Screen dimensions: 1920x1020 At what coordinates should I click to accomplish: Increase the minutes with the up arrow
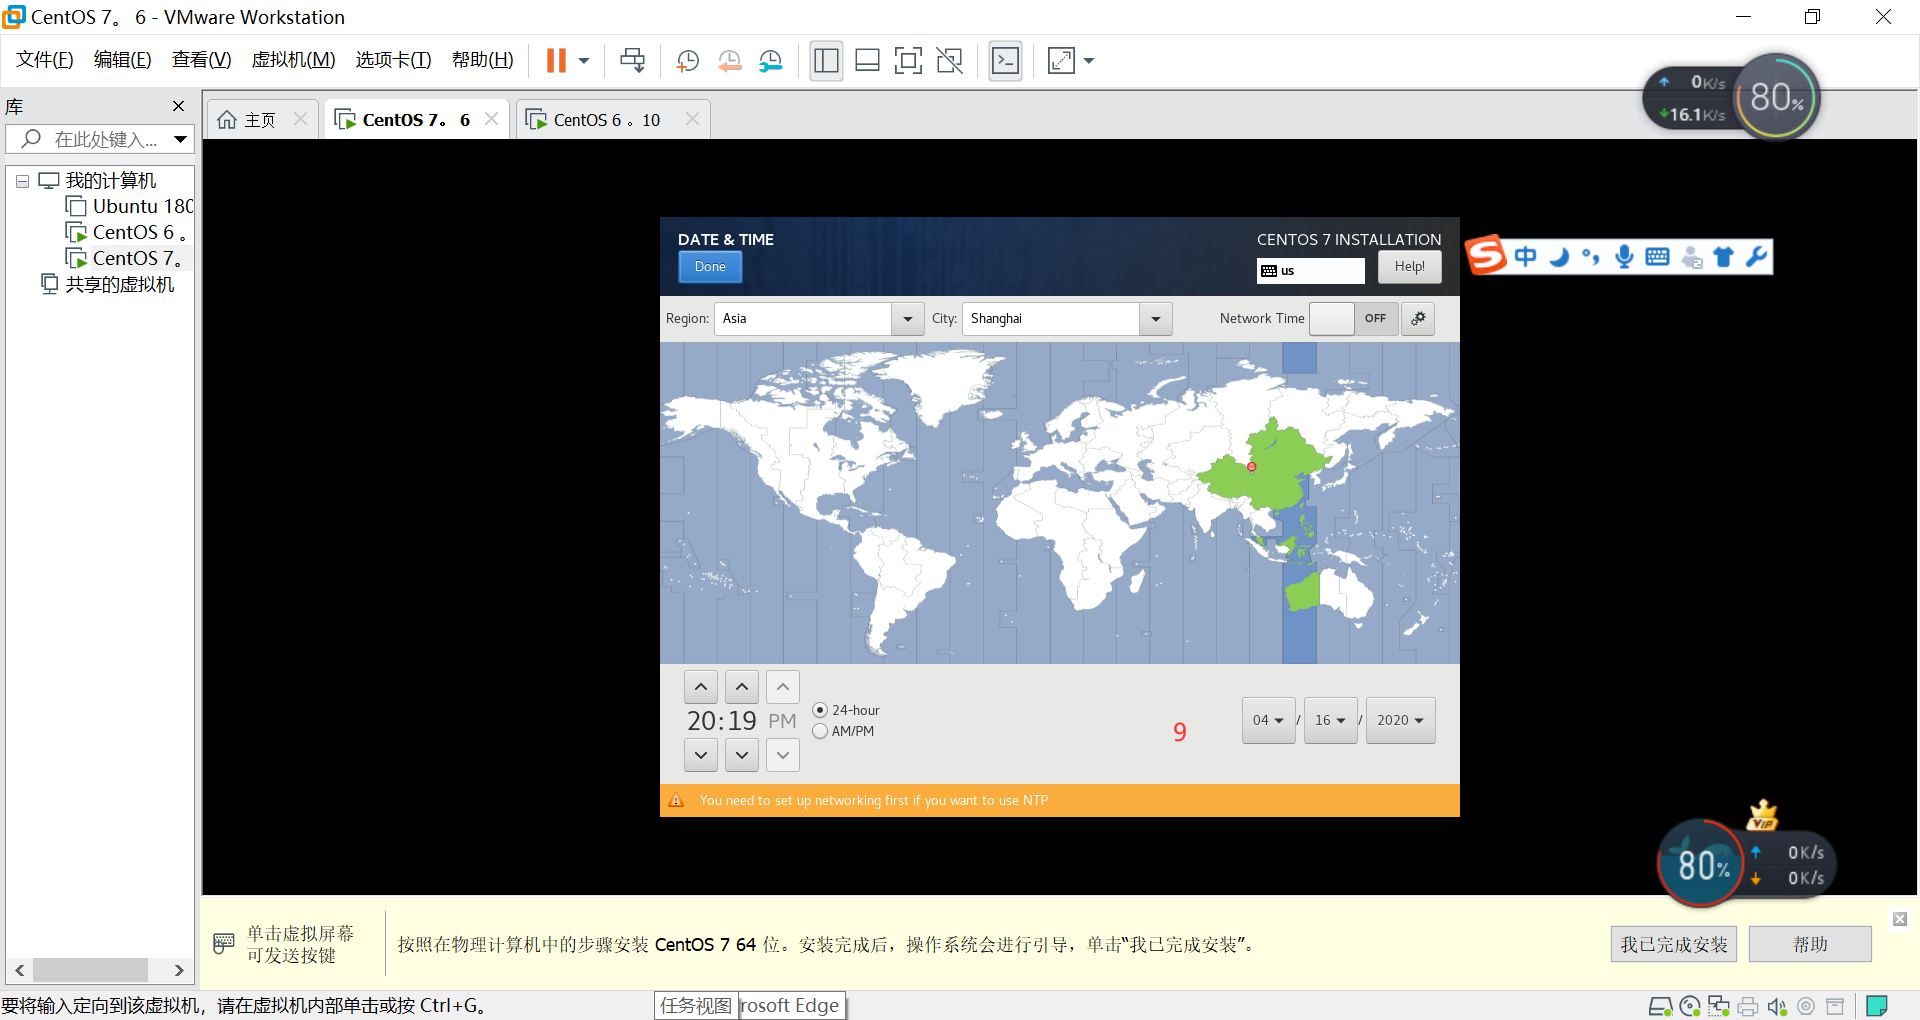[742, 687]
